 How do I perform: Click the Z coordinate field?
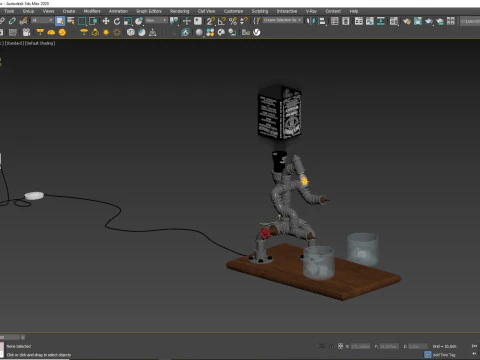click(418, 346)
